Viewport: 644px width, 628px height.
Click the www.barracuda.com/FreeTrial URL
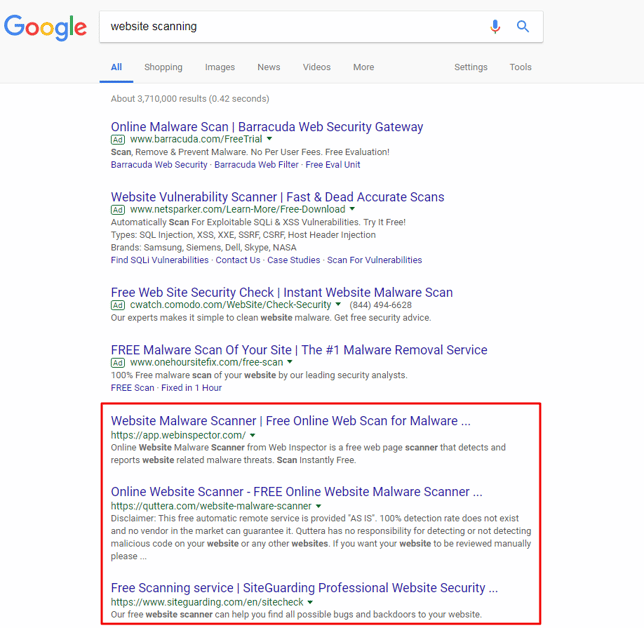(196, 139)
